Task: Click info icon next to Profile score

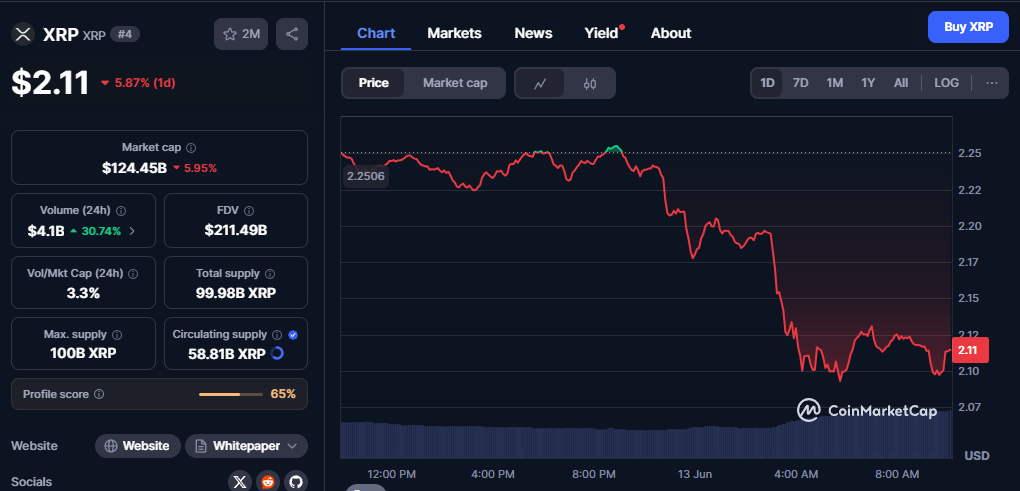Action: [x=99, y=394]
